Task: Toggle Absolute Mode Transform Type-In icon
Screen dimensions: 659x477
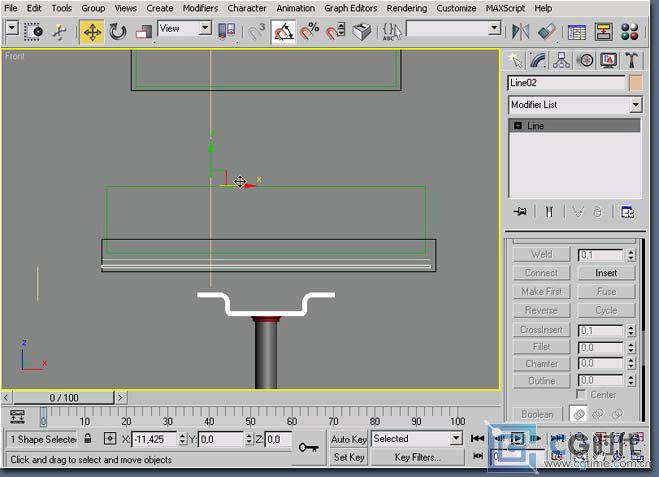Action: [110, 439]
